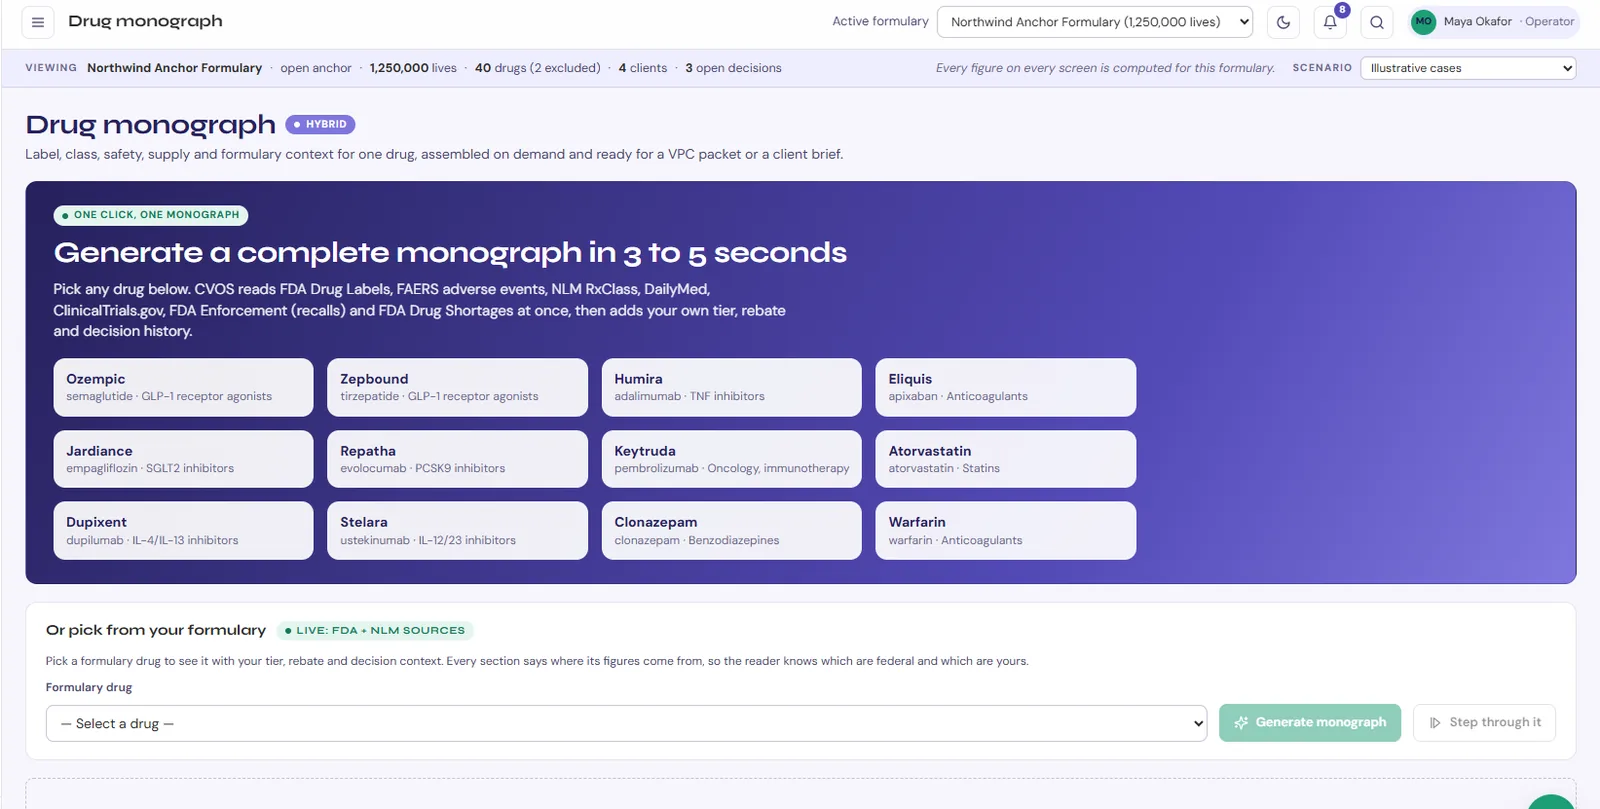The image size is (1600, 809).
Task: Pick the Warfarin anticoagulants card
Action: click(x=1005, y=530)
